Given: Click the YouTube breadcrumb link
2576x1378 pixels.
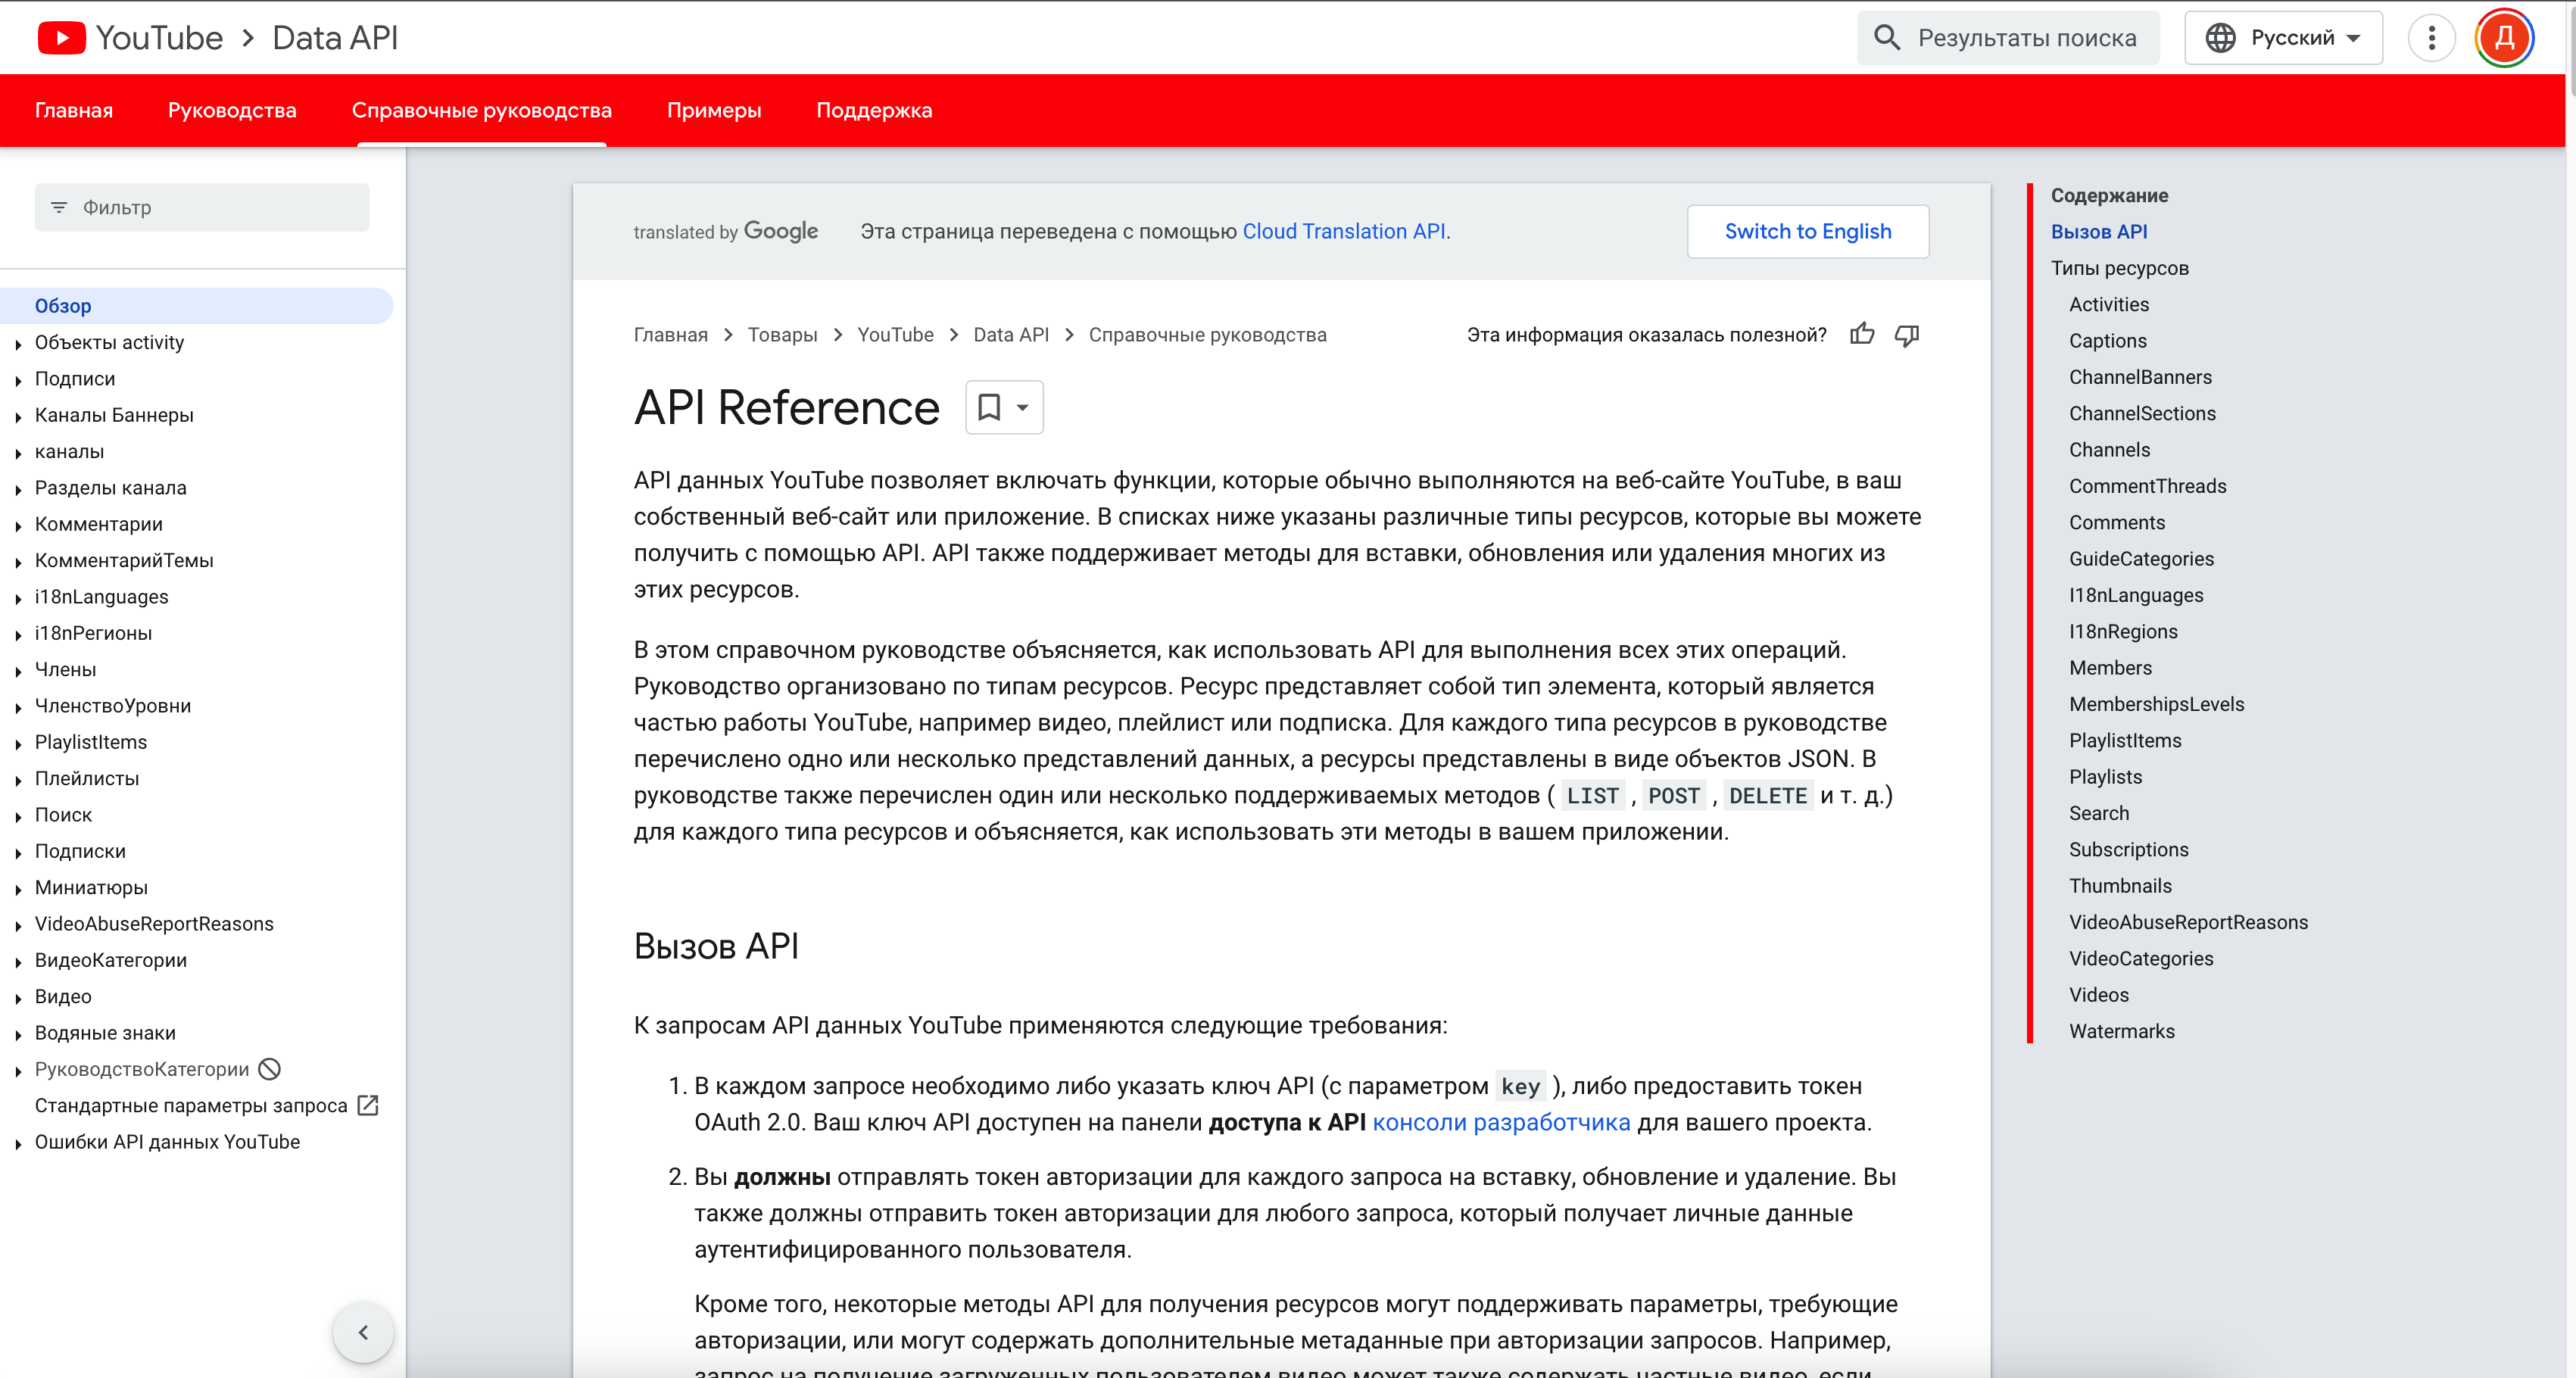Looking at the screenshot, I should click(x=895, y=335).
